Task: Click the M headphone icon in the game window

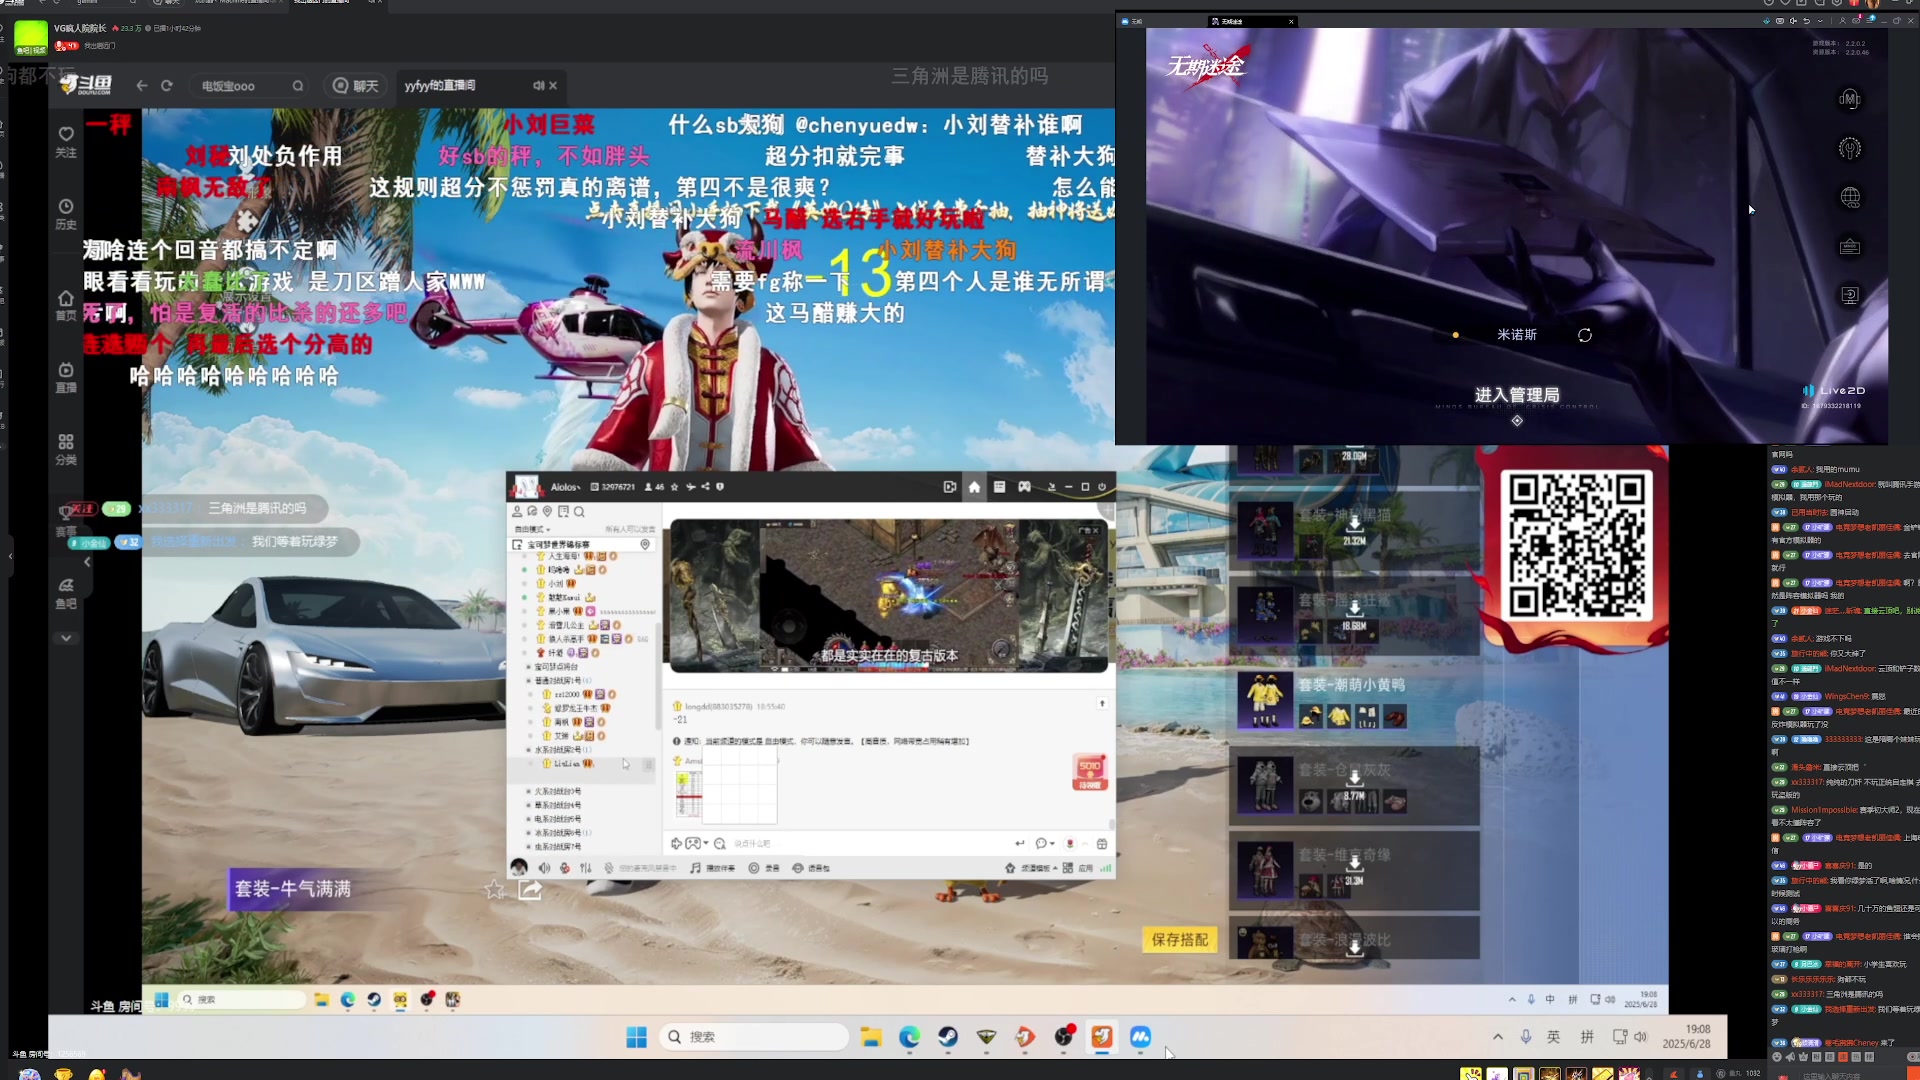Action: (1850, 99)
